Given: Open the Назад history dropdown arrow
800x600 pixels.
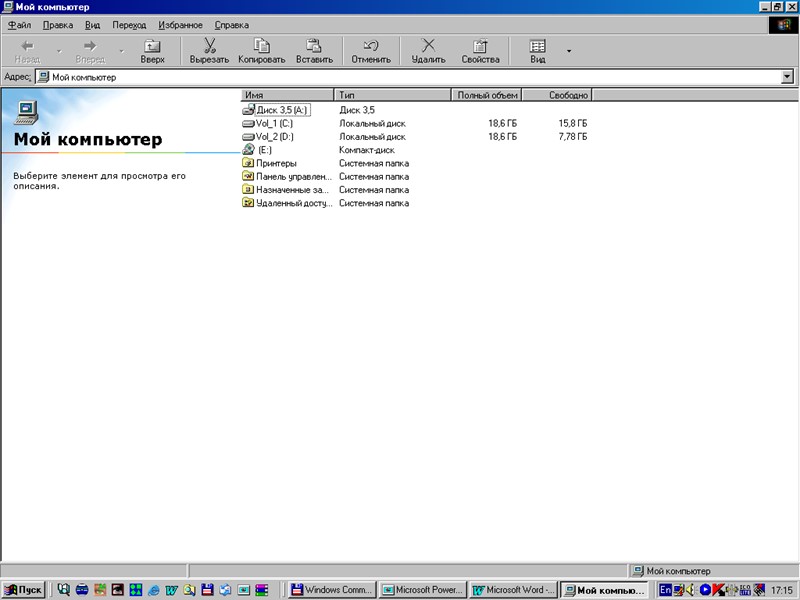Looking at the screenshot, I should 59,51.
